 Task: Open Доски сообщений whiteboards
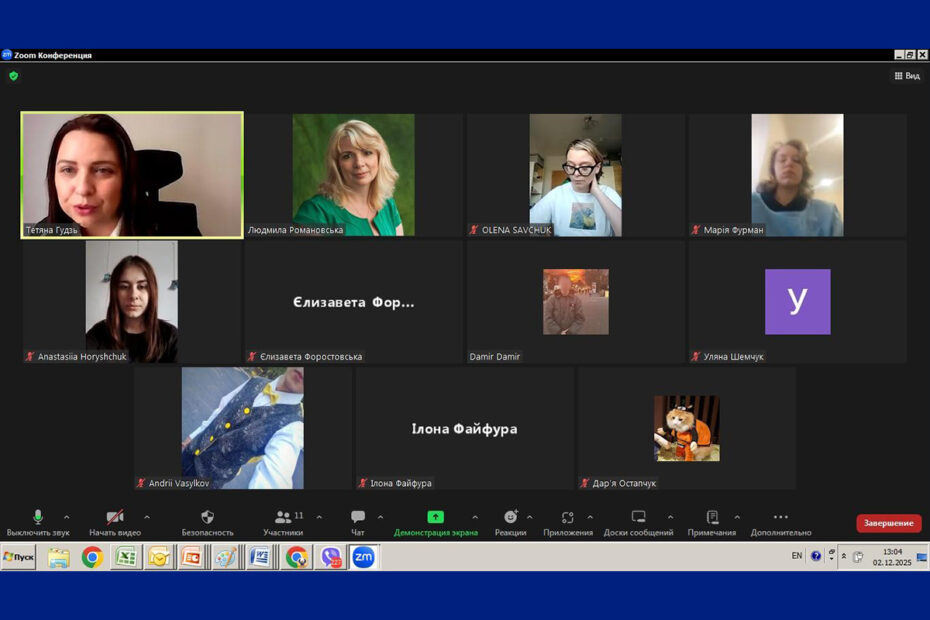pyautogui.click(x=638, y=518)
